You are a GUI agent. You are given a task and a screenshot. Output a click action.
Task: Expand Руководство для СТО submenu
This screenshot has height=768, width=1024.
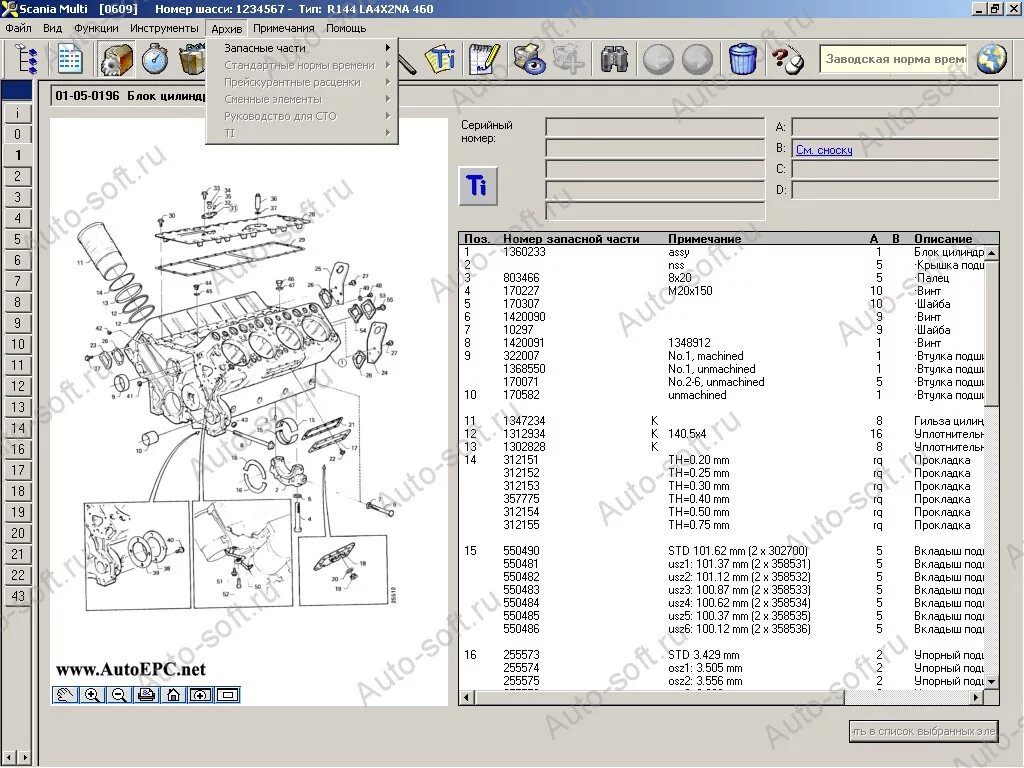point(302,116)
